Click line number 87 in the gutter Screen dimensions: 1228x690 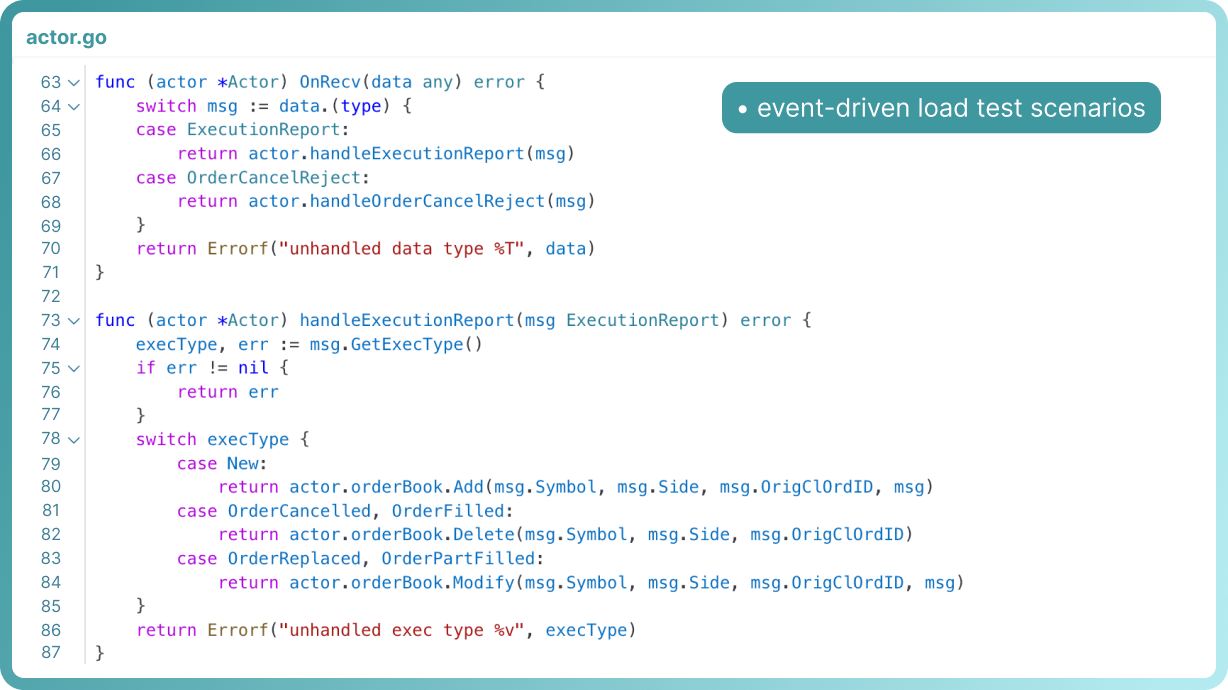pos(50,653)
